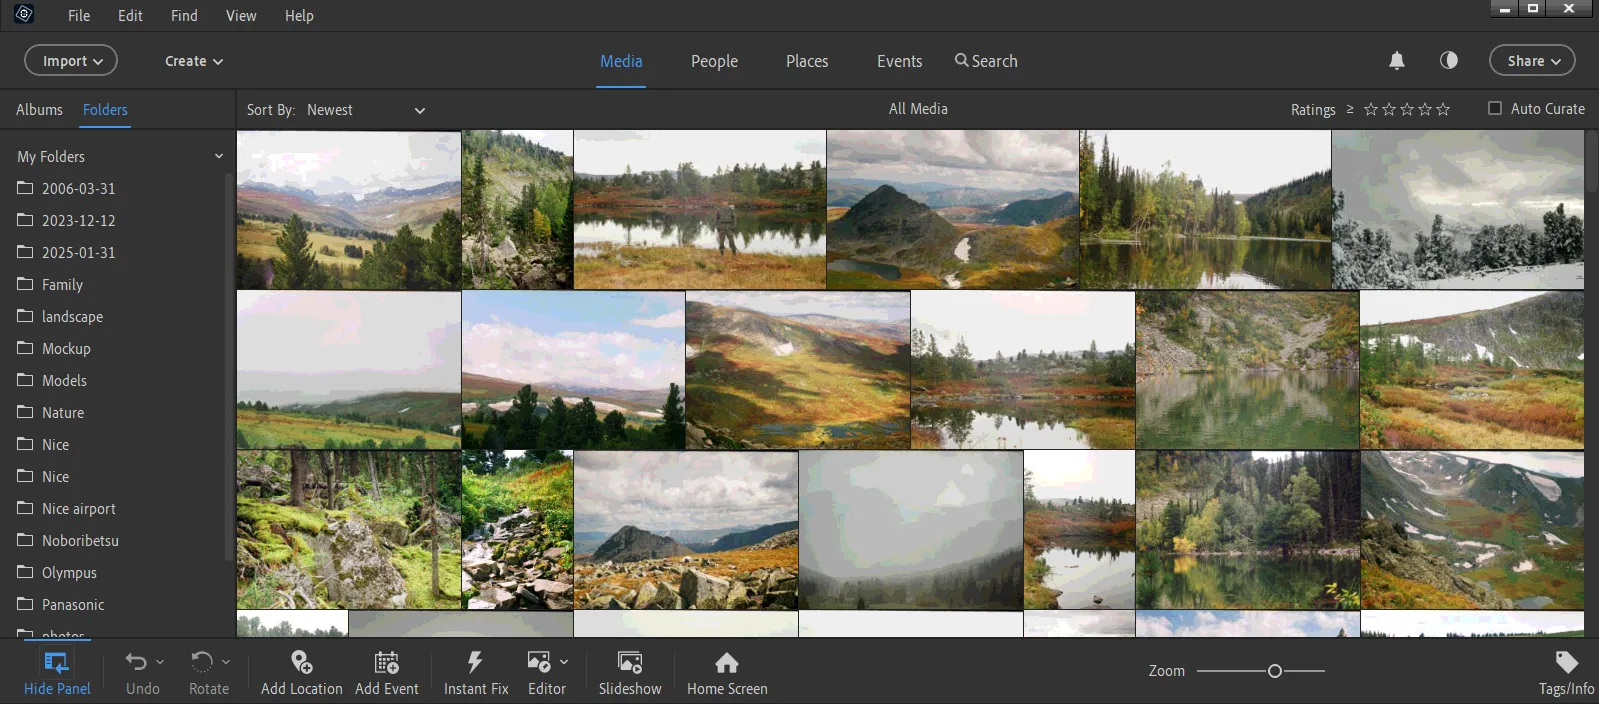This screenshot has height=704, width=1599.
Task: Switch to the Media view tab
Action: point(621,61)
